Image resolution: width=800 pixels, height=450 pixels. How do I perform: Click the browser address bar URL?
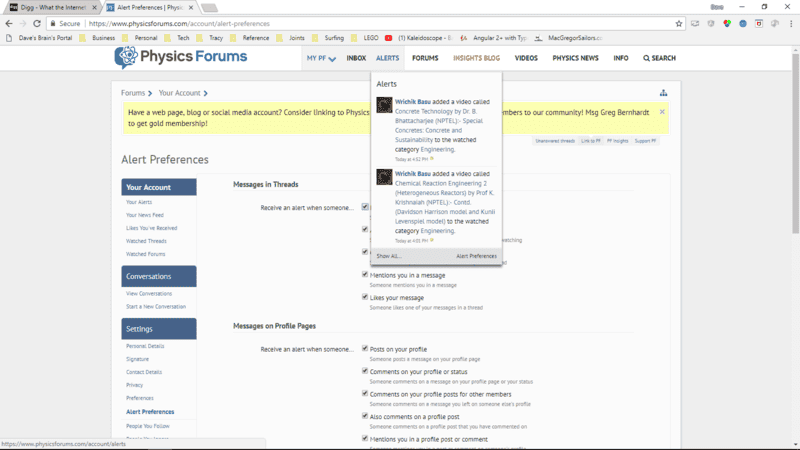pyautogui.click(x=179, y=23)
